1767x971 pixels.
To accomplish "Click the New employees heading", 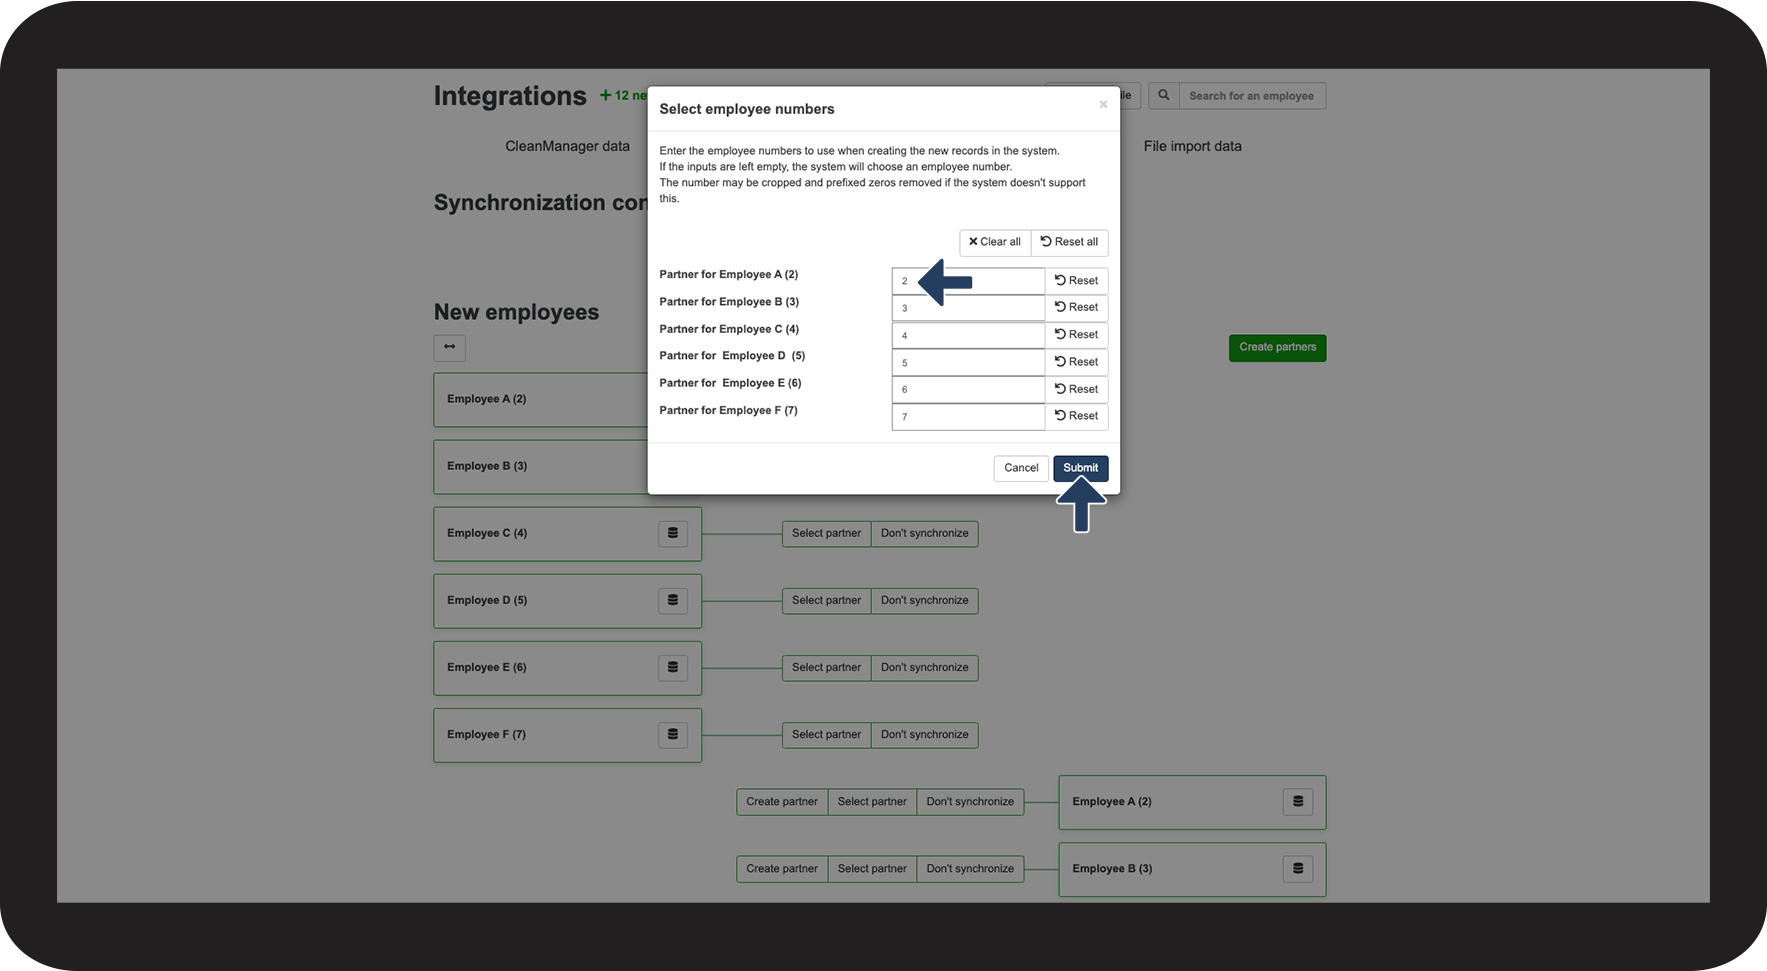I will click(x=516, y=312).
